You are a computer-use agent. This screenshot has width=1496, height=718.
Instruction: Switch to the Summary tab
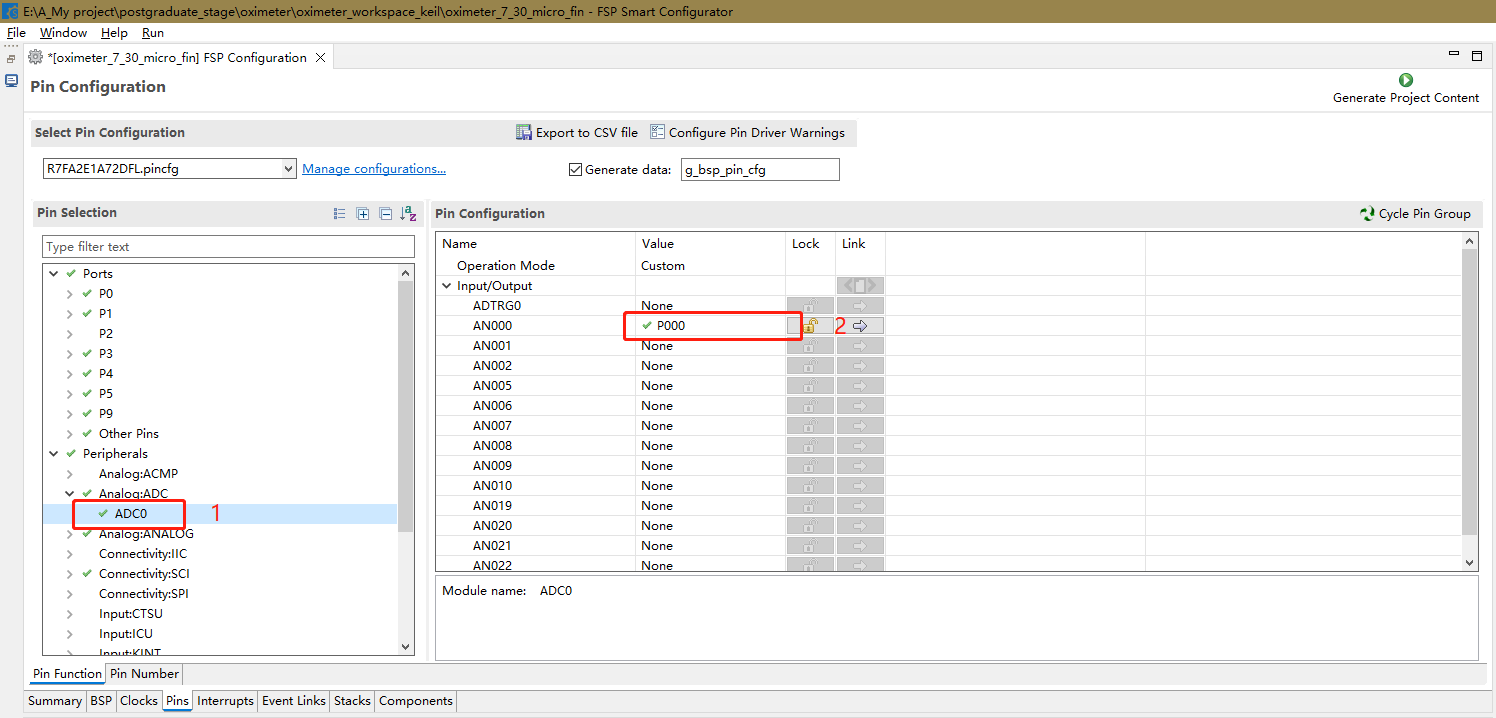tap(55, 701)
